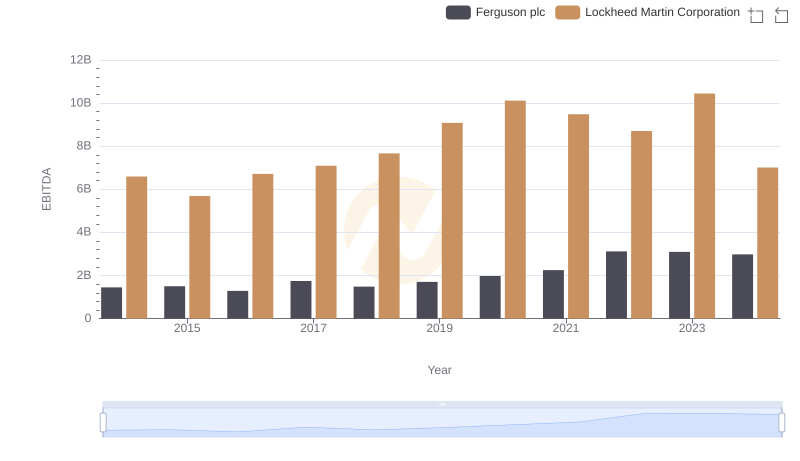Click the zoom area select icon

click(756, 15)
